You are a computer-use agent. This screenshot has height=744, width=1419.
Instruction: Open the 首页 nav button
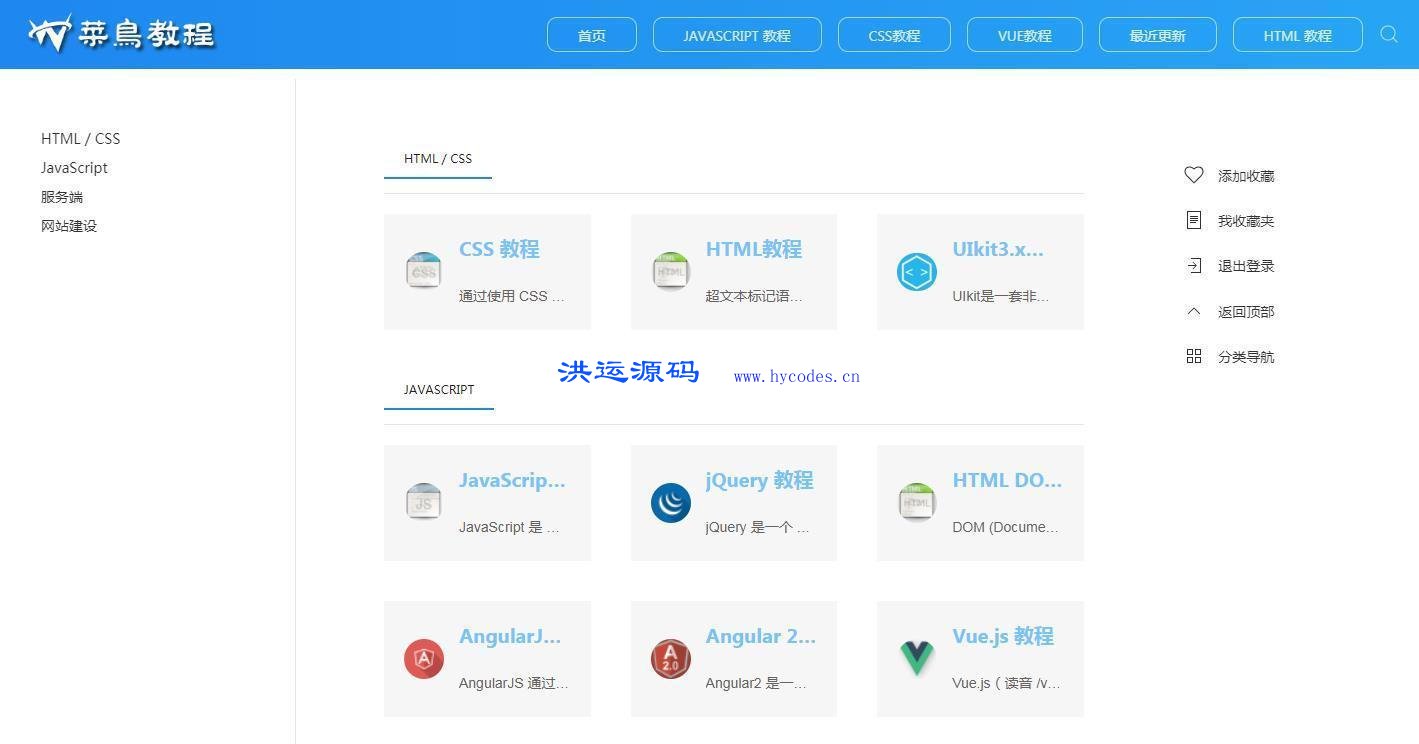tap(592, 35)
